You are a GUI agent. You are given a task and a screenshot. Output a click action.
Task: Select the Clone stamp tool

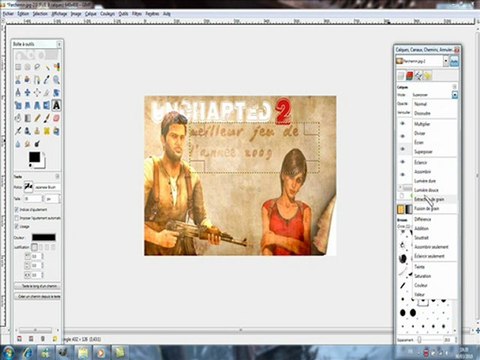(37, 131)
